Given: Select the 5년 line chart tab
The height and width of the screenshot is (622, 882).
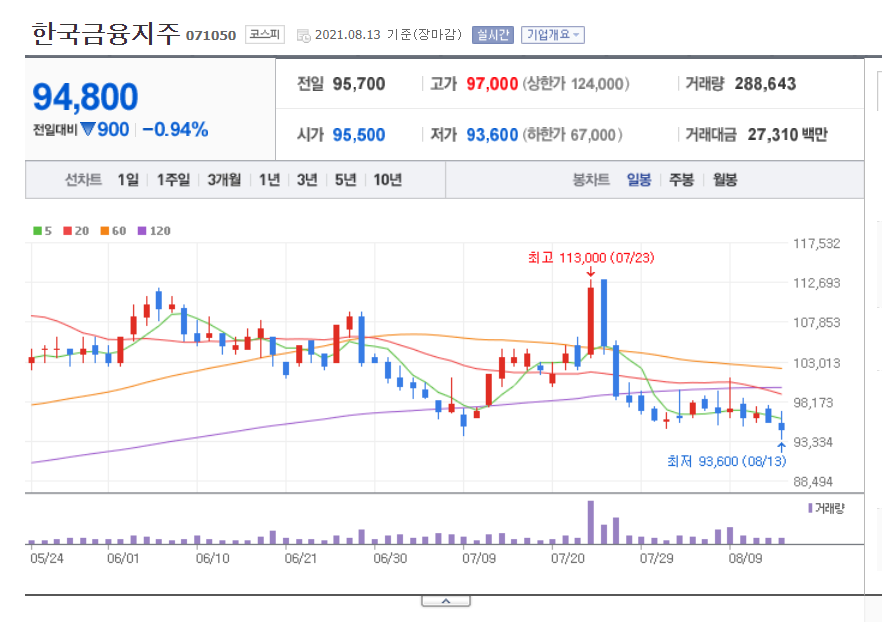Looking at the screenshot, I should click(x=345, y=180).
